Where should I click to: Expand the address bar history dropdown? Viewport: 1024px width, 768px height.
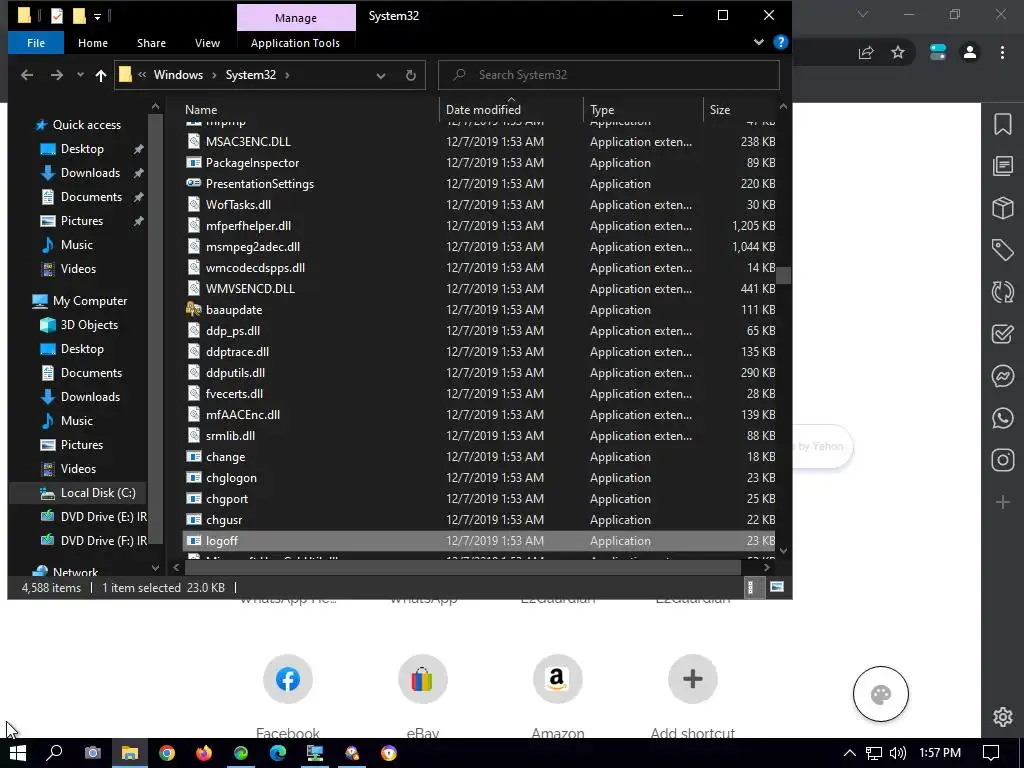(x=381, y=75)
